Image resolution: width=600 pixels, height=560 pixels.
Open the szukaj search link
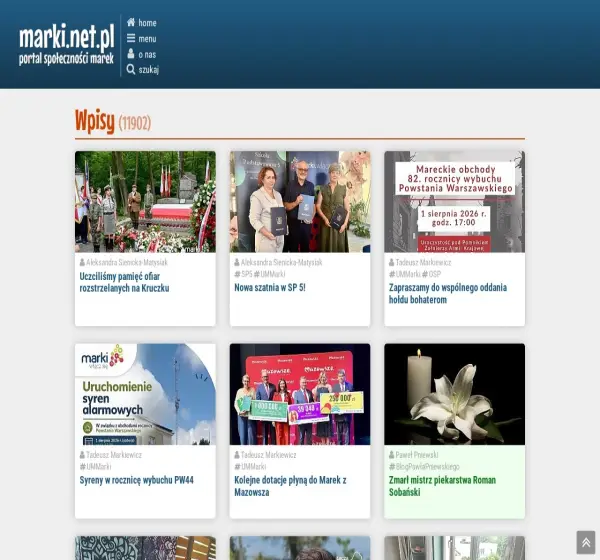149,70
